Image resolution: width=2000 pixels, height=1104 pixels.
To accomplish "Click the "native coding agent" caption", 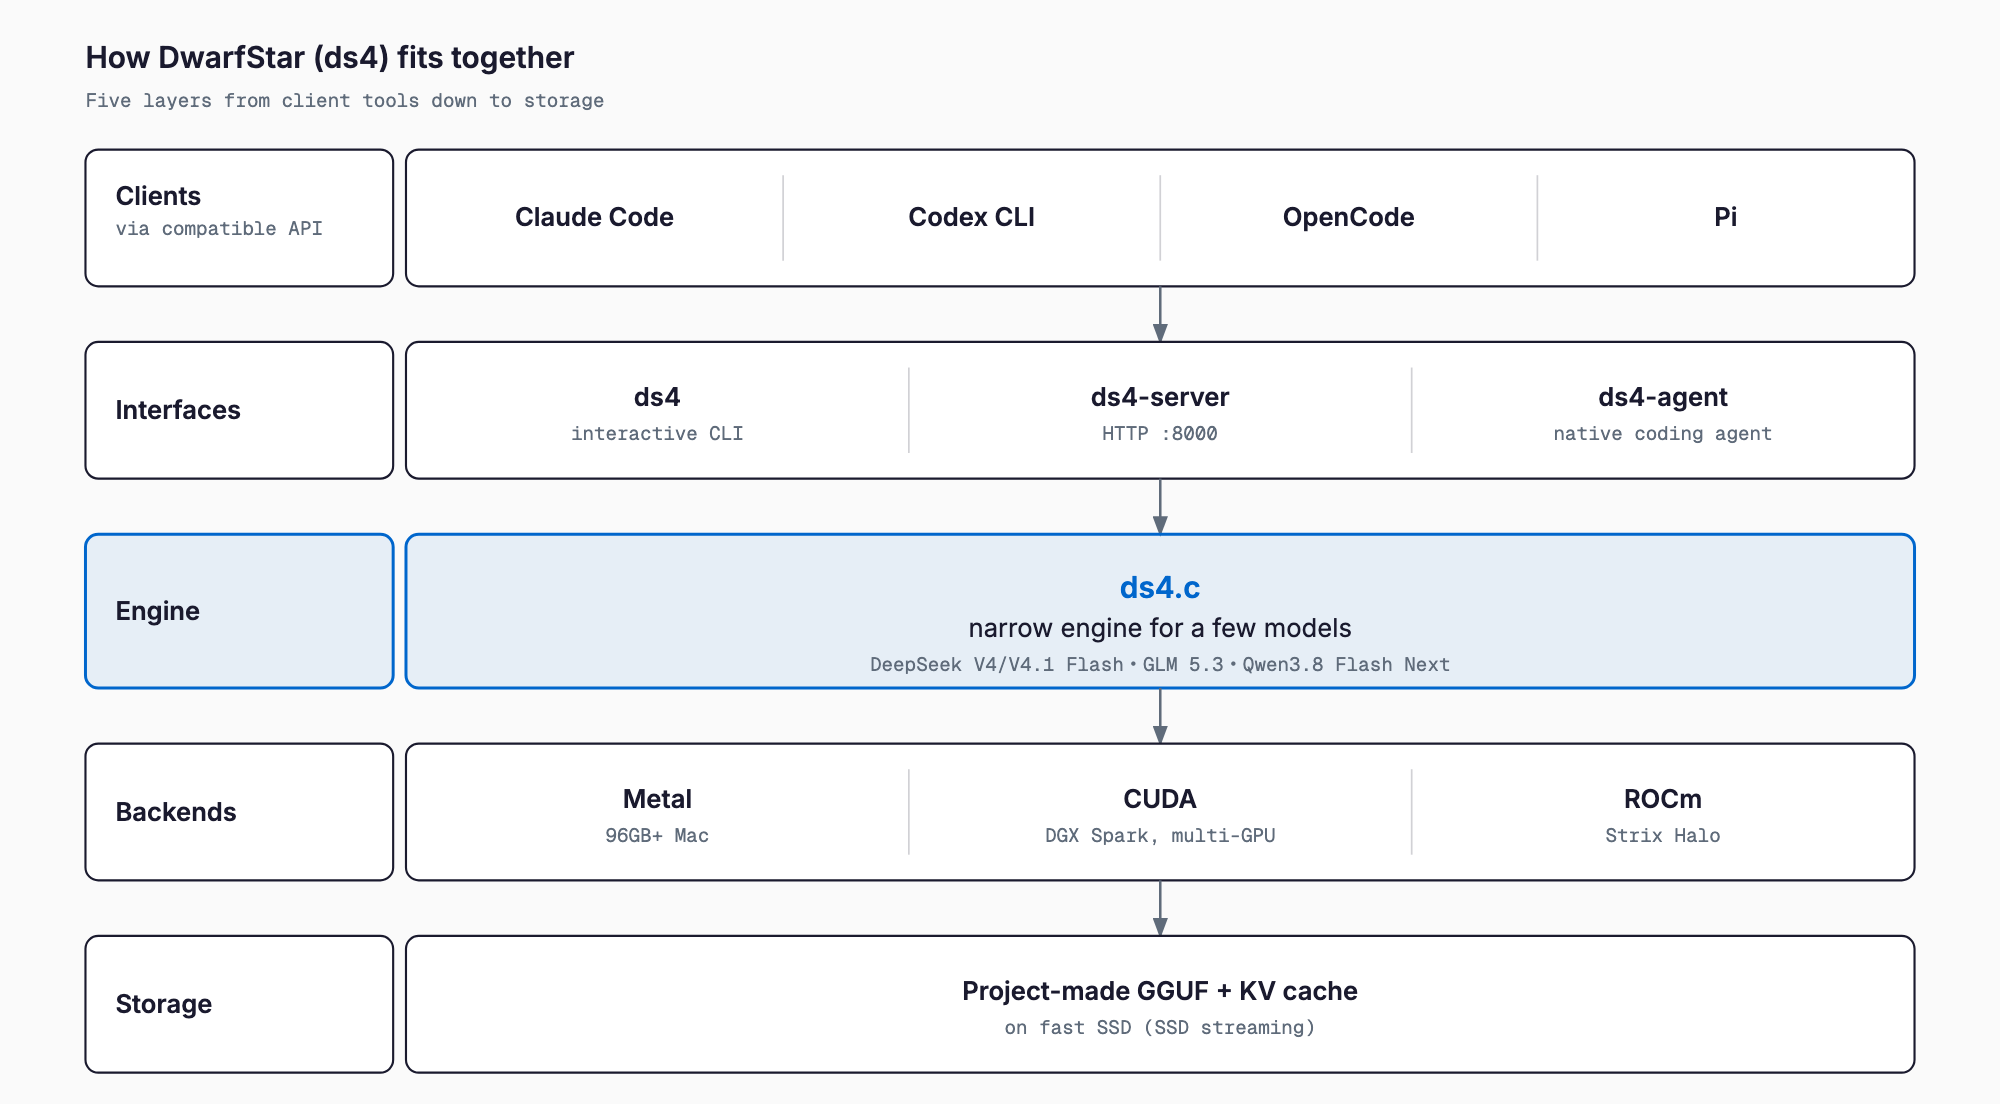I will [x=1663, y=433].
